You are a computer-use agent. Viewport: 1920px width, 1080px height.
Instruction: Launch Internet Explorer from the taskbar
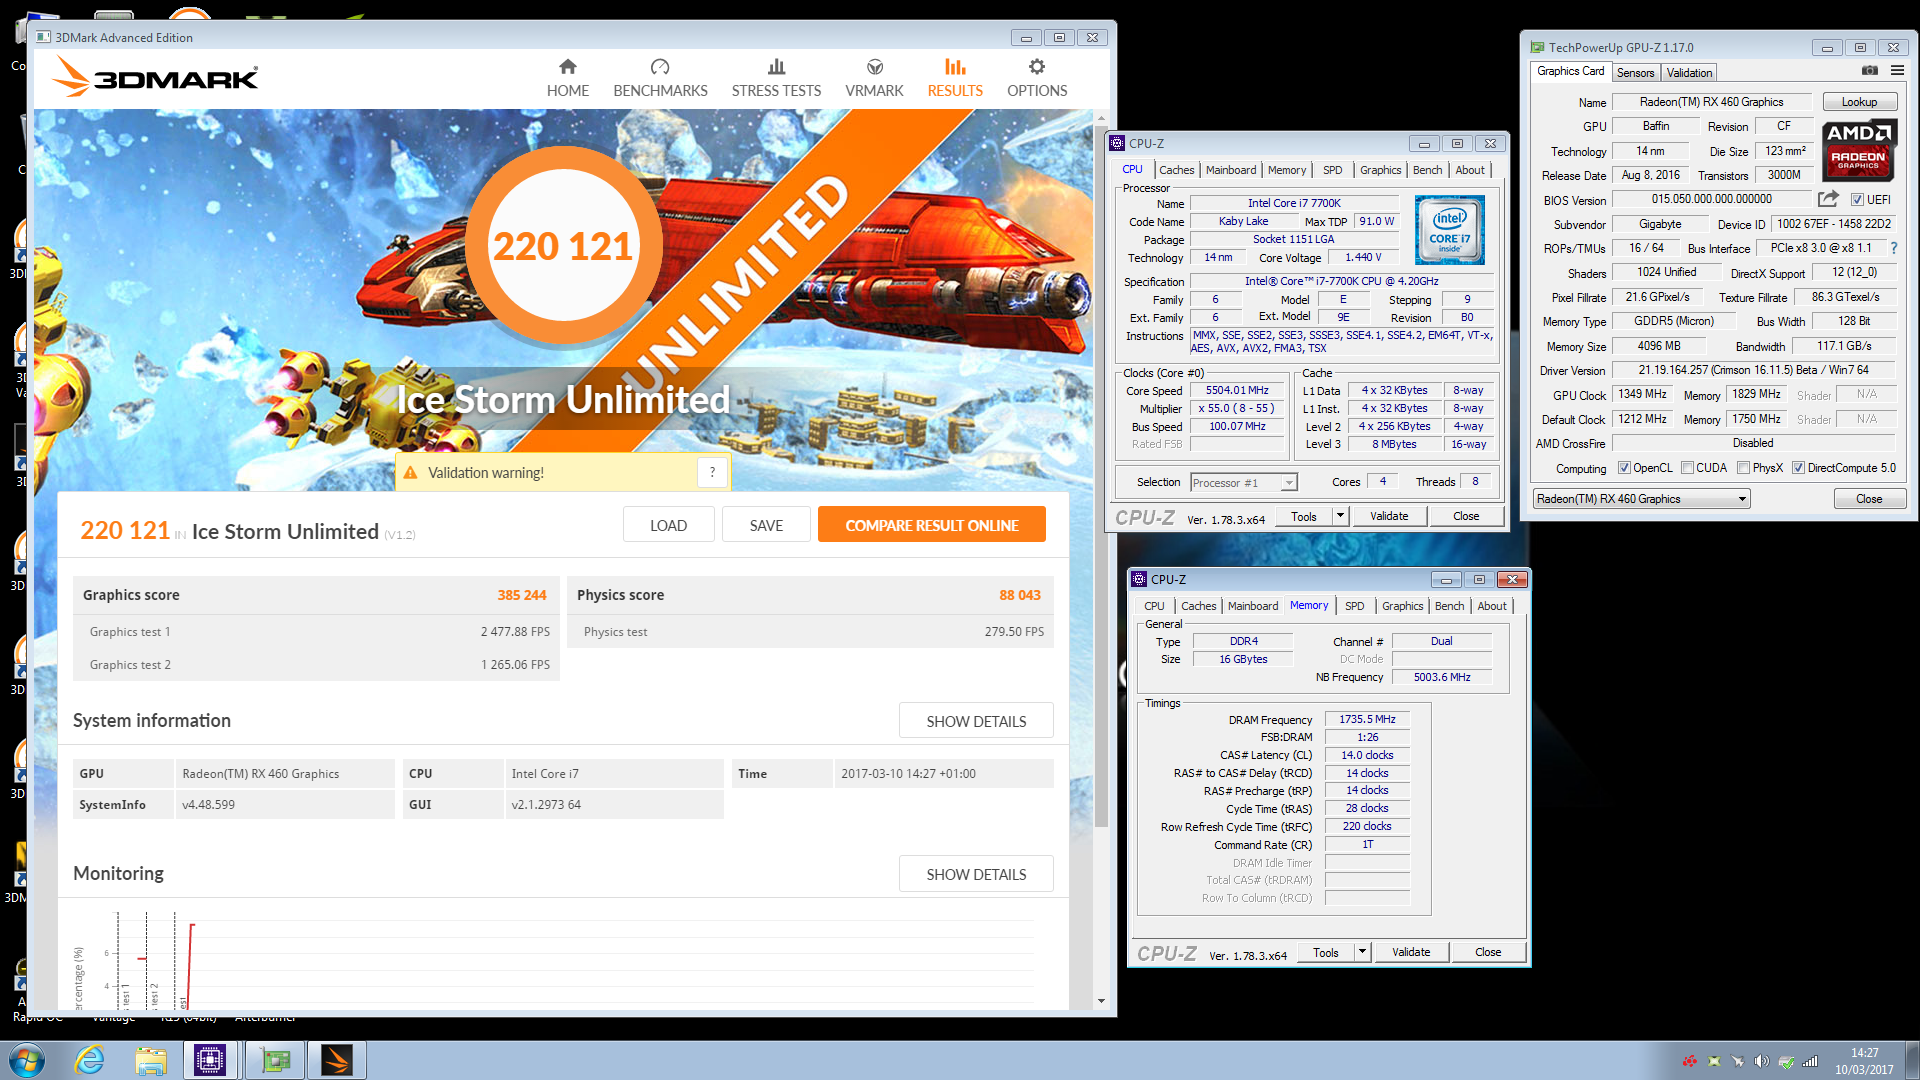pyautogui.click(x=90, y=1060)
